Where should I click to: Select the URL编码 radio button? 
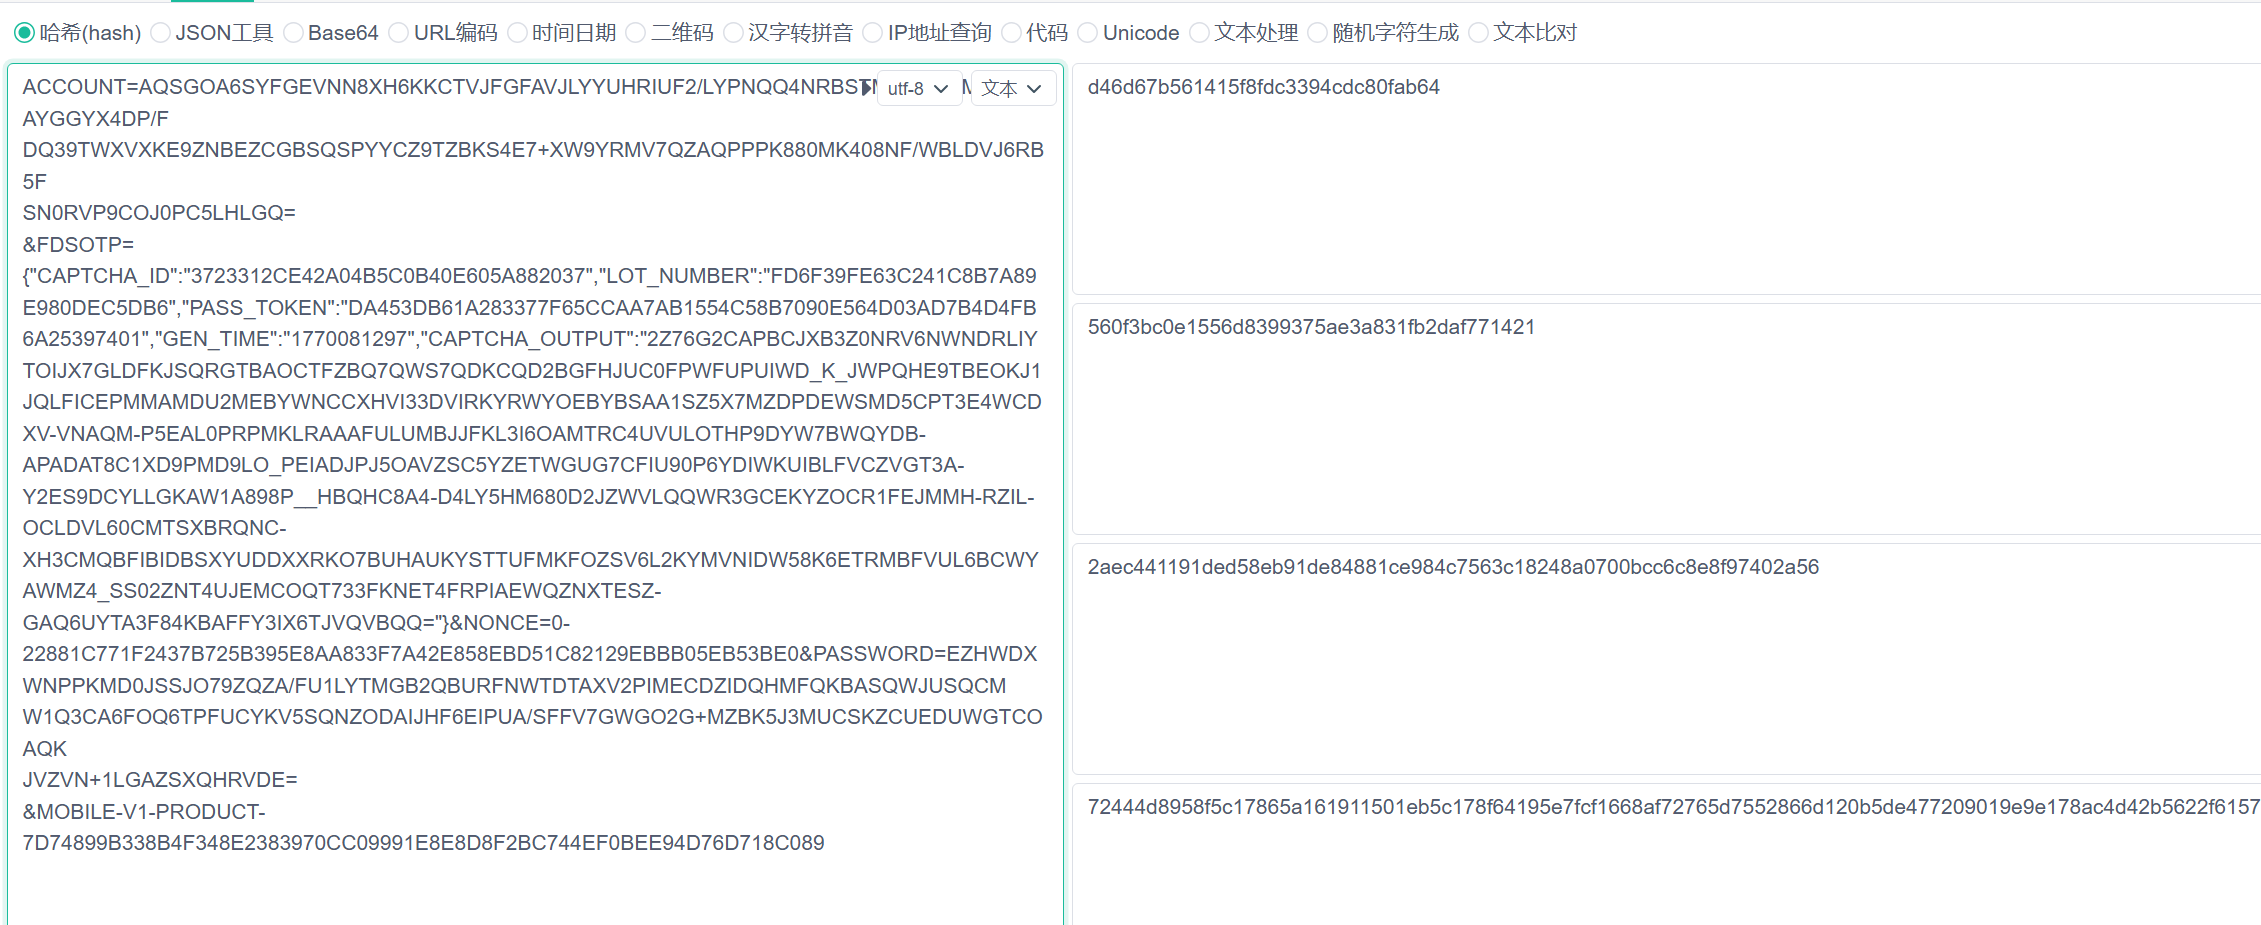pyautogui.click(x=399, y=33)
